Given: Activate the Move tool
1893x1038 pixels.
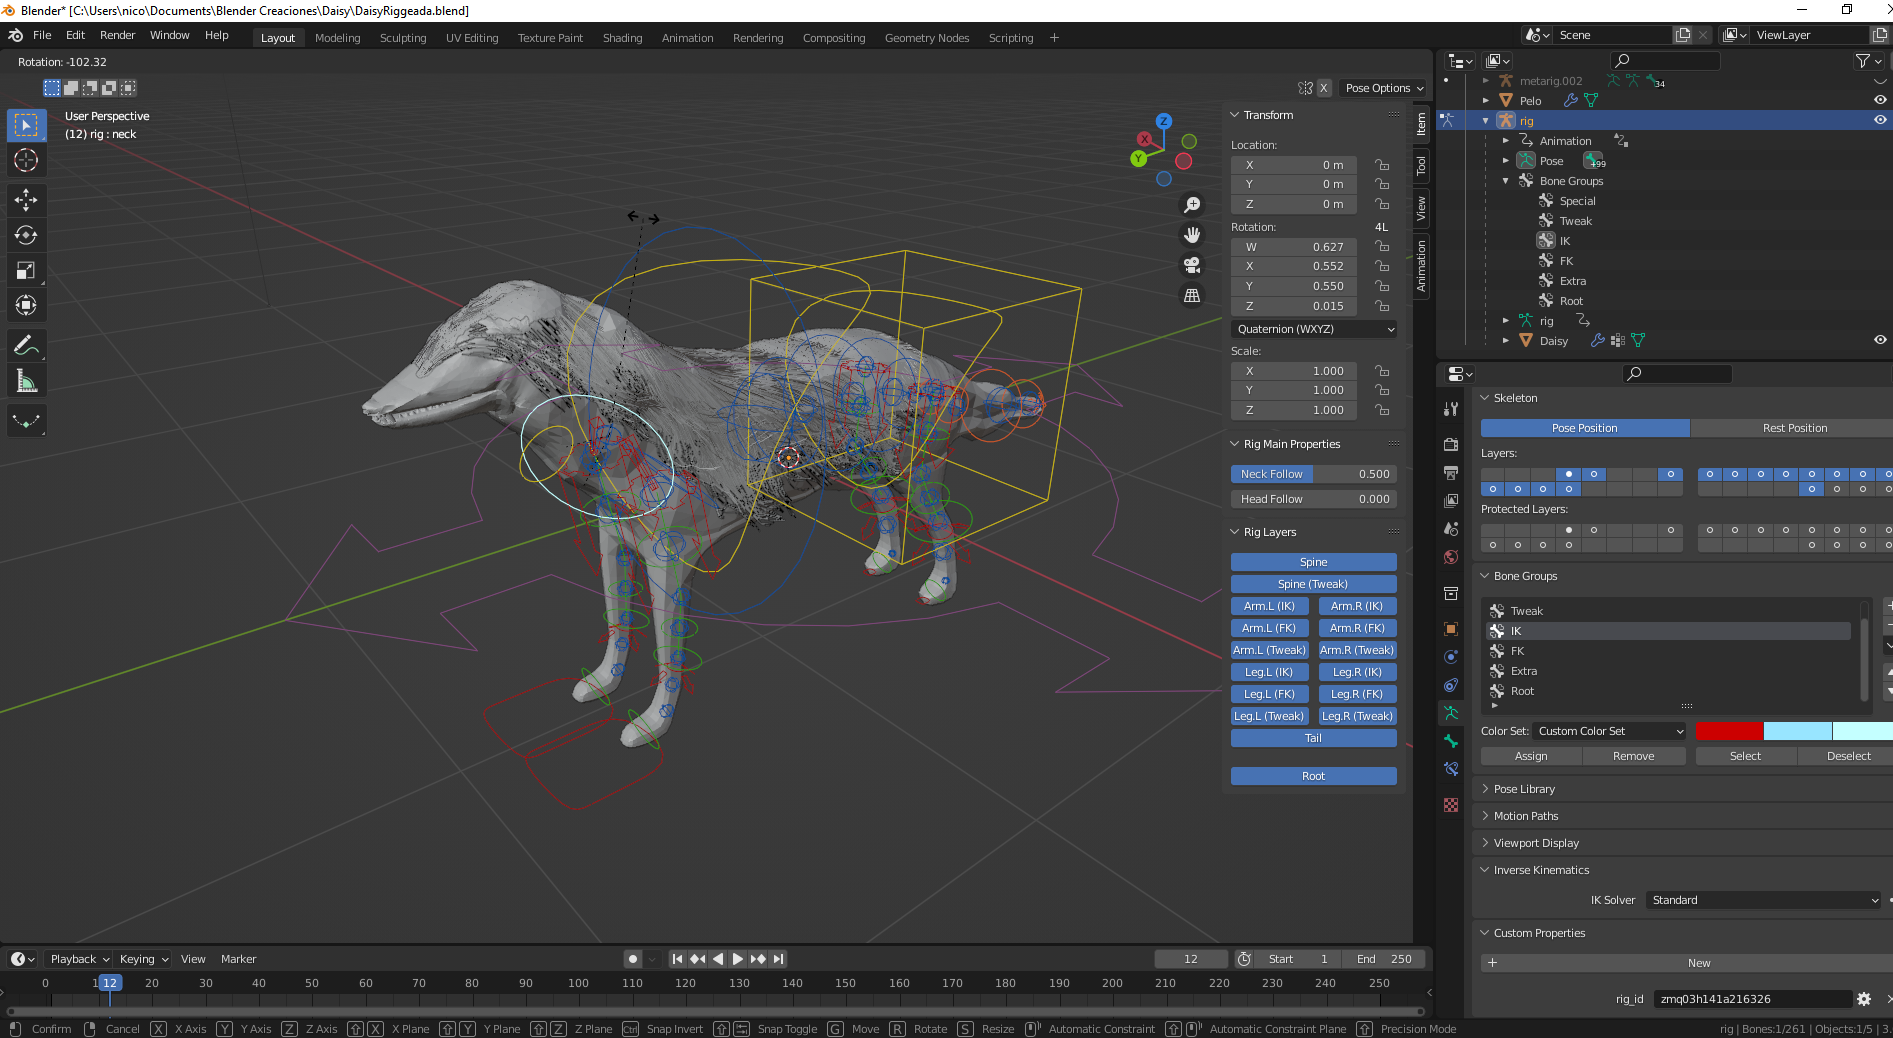Looking at the screenshot, I should [26, 200].
